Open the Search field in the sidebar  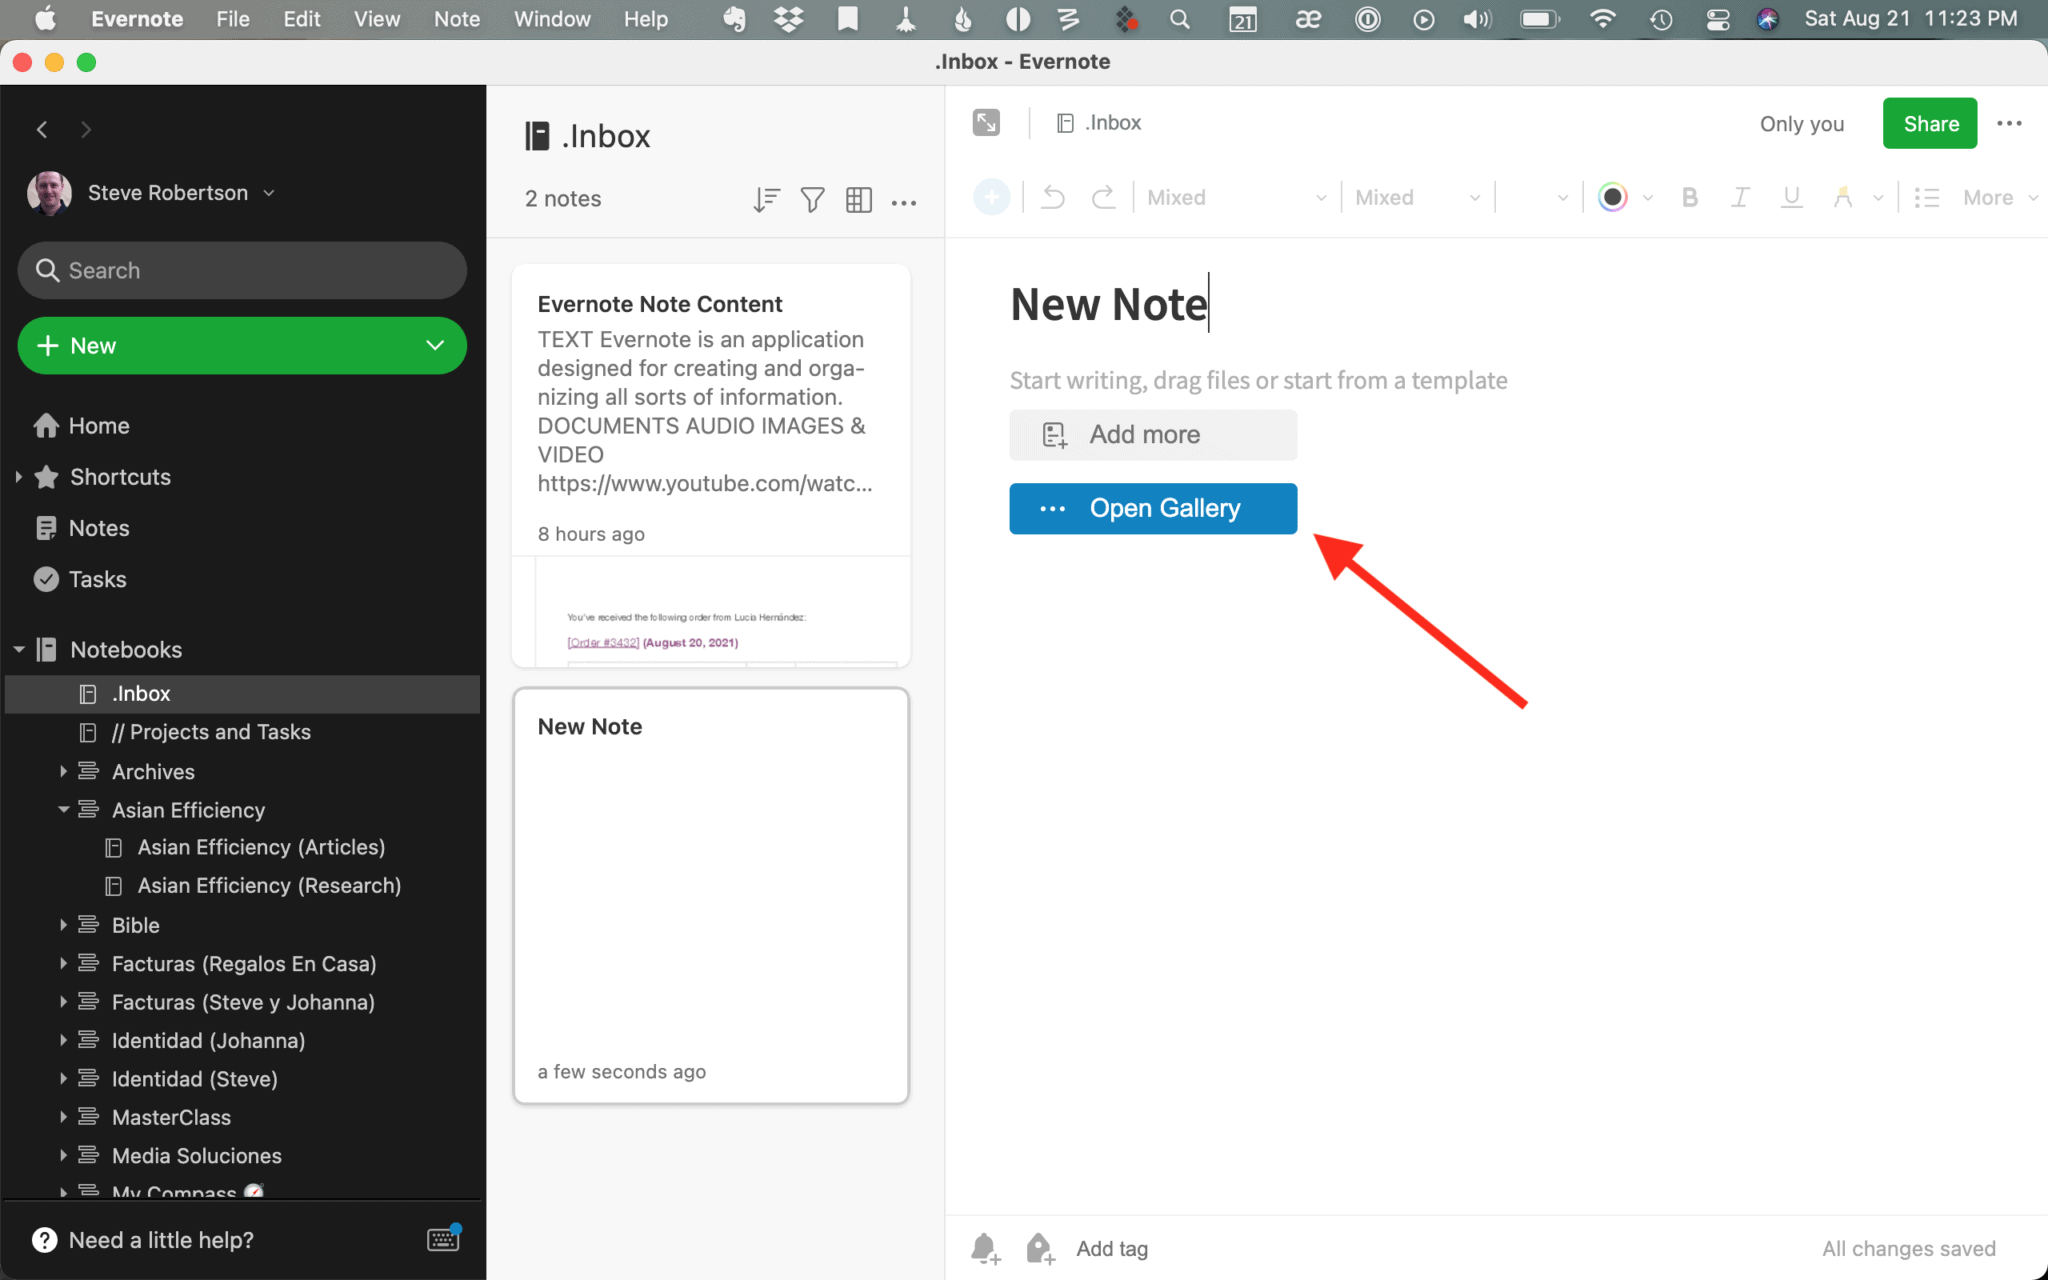(241, 270)
